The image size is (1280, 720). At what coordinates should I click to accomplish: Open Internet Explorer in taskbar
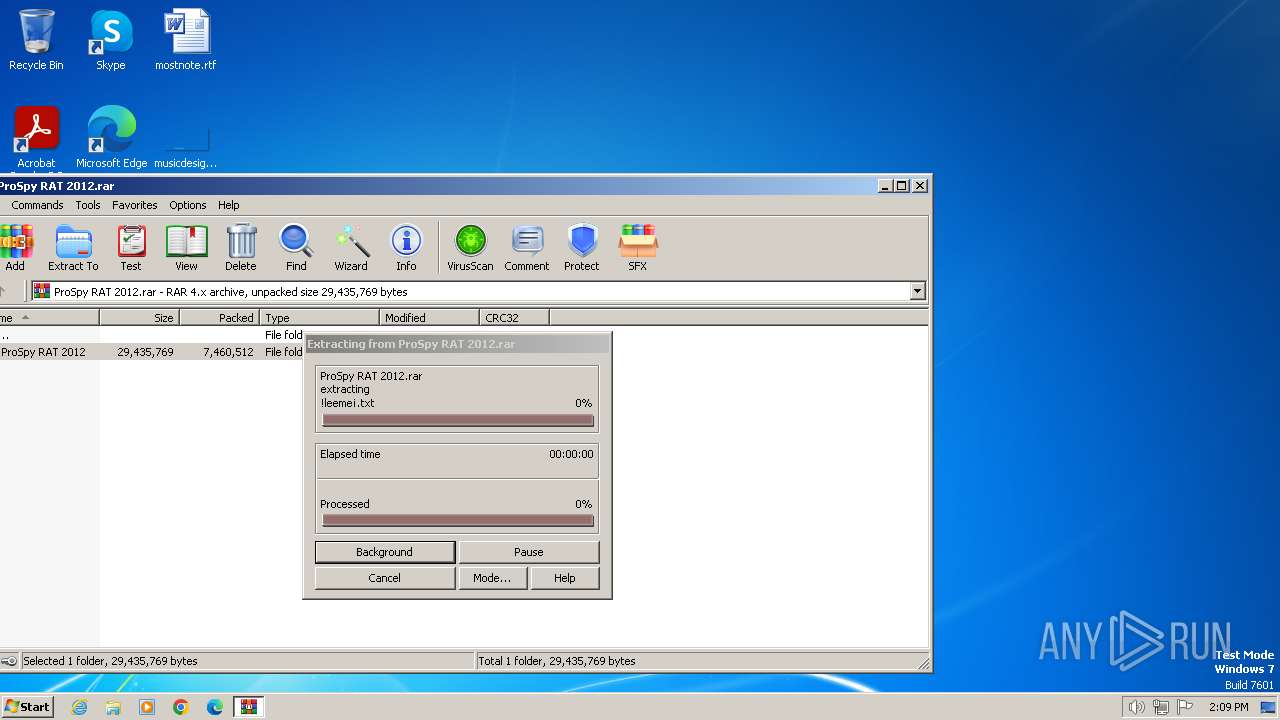tap(79, 707)
